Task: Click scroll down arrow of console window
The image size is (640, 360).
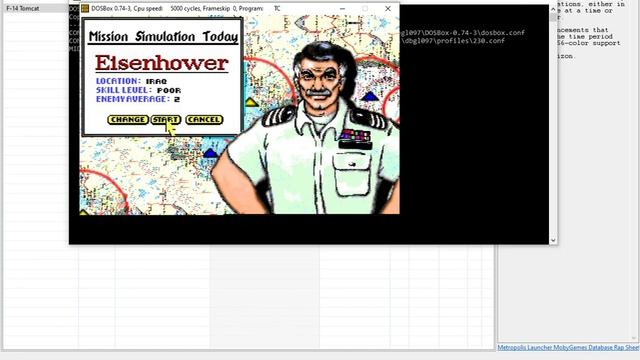Action: [x=553, y=240]
